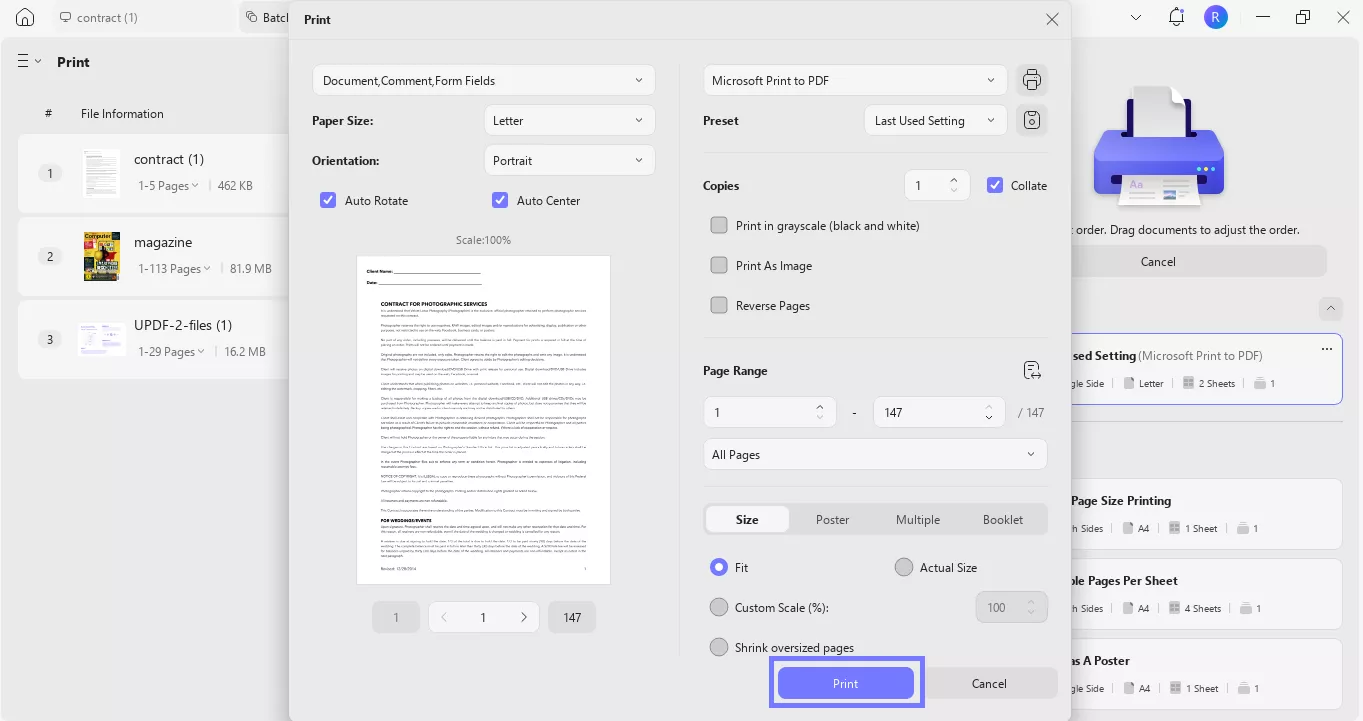1363x721 pixels.
Task: Click the Print button
Action: coord(845,683)
